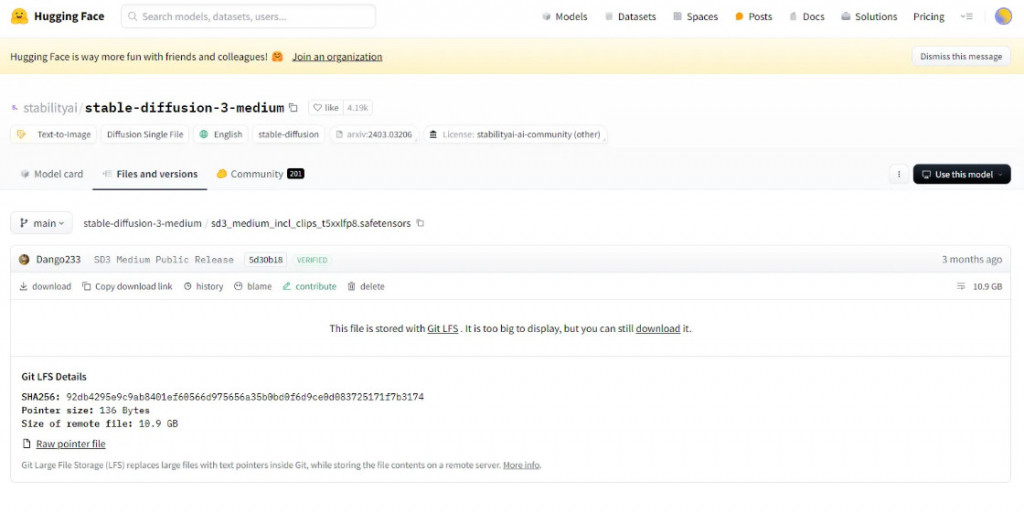
Task: Select Diffusion Single File tag
Action: [145, 135]
